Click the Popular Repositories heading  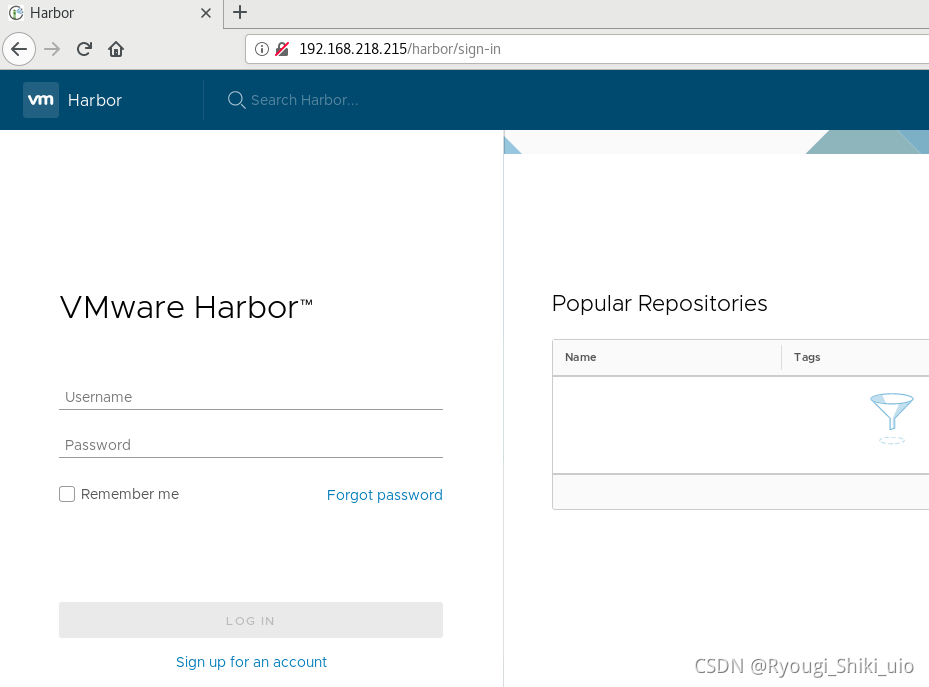[x=659, y=303]
